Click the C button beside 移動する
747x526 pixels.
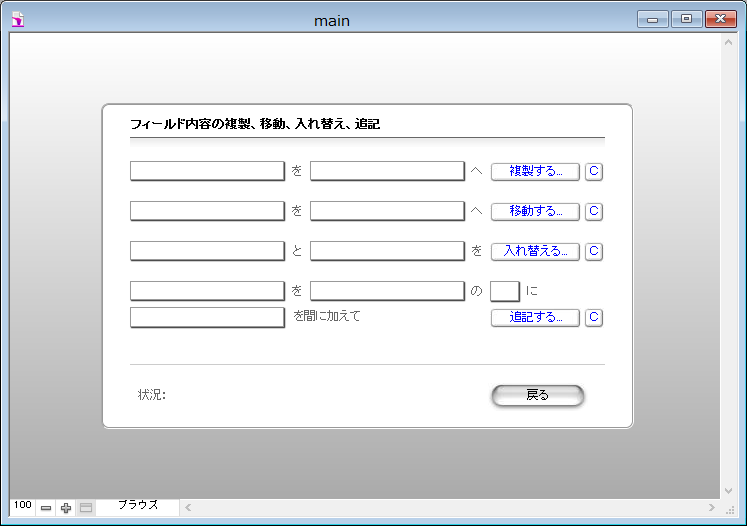click(x=593, y=211)
